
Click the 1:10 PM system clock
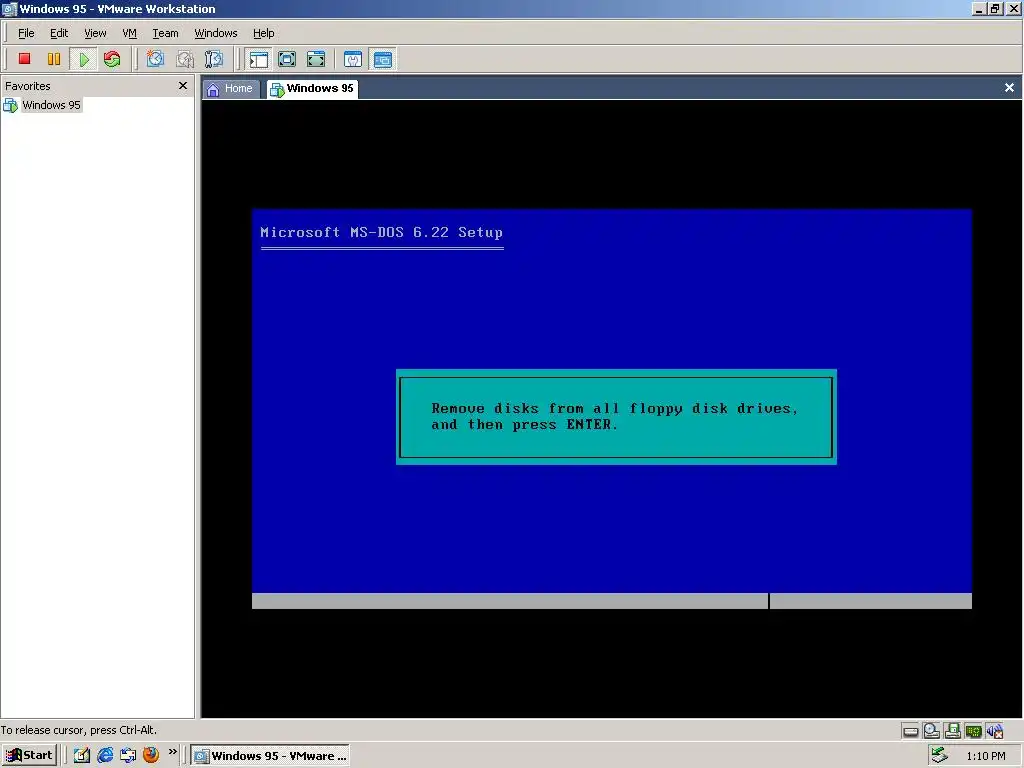click(985, 756)
